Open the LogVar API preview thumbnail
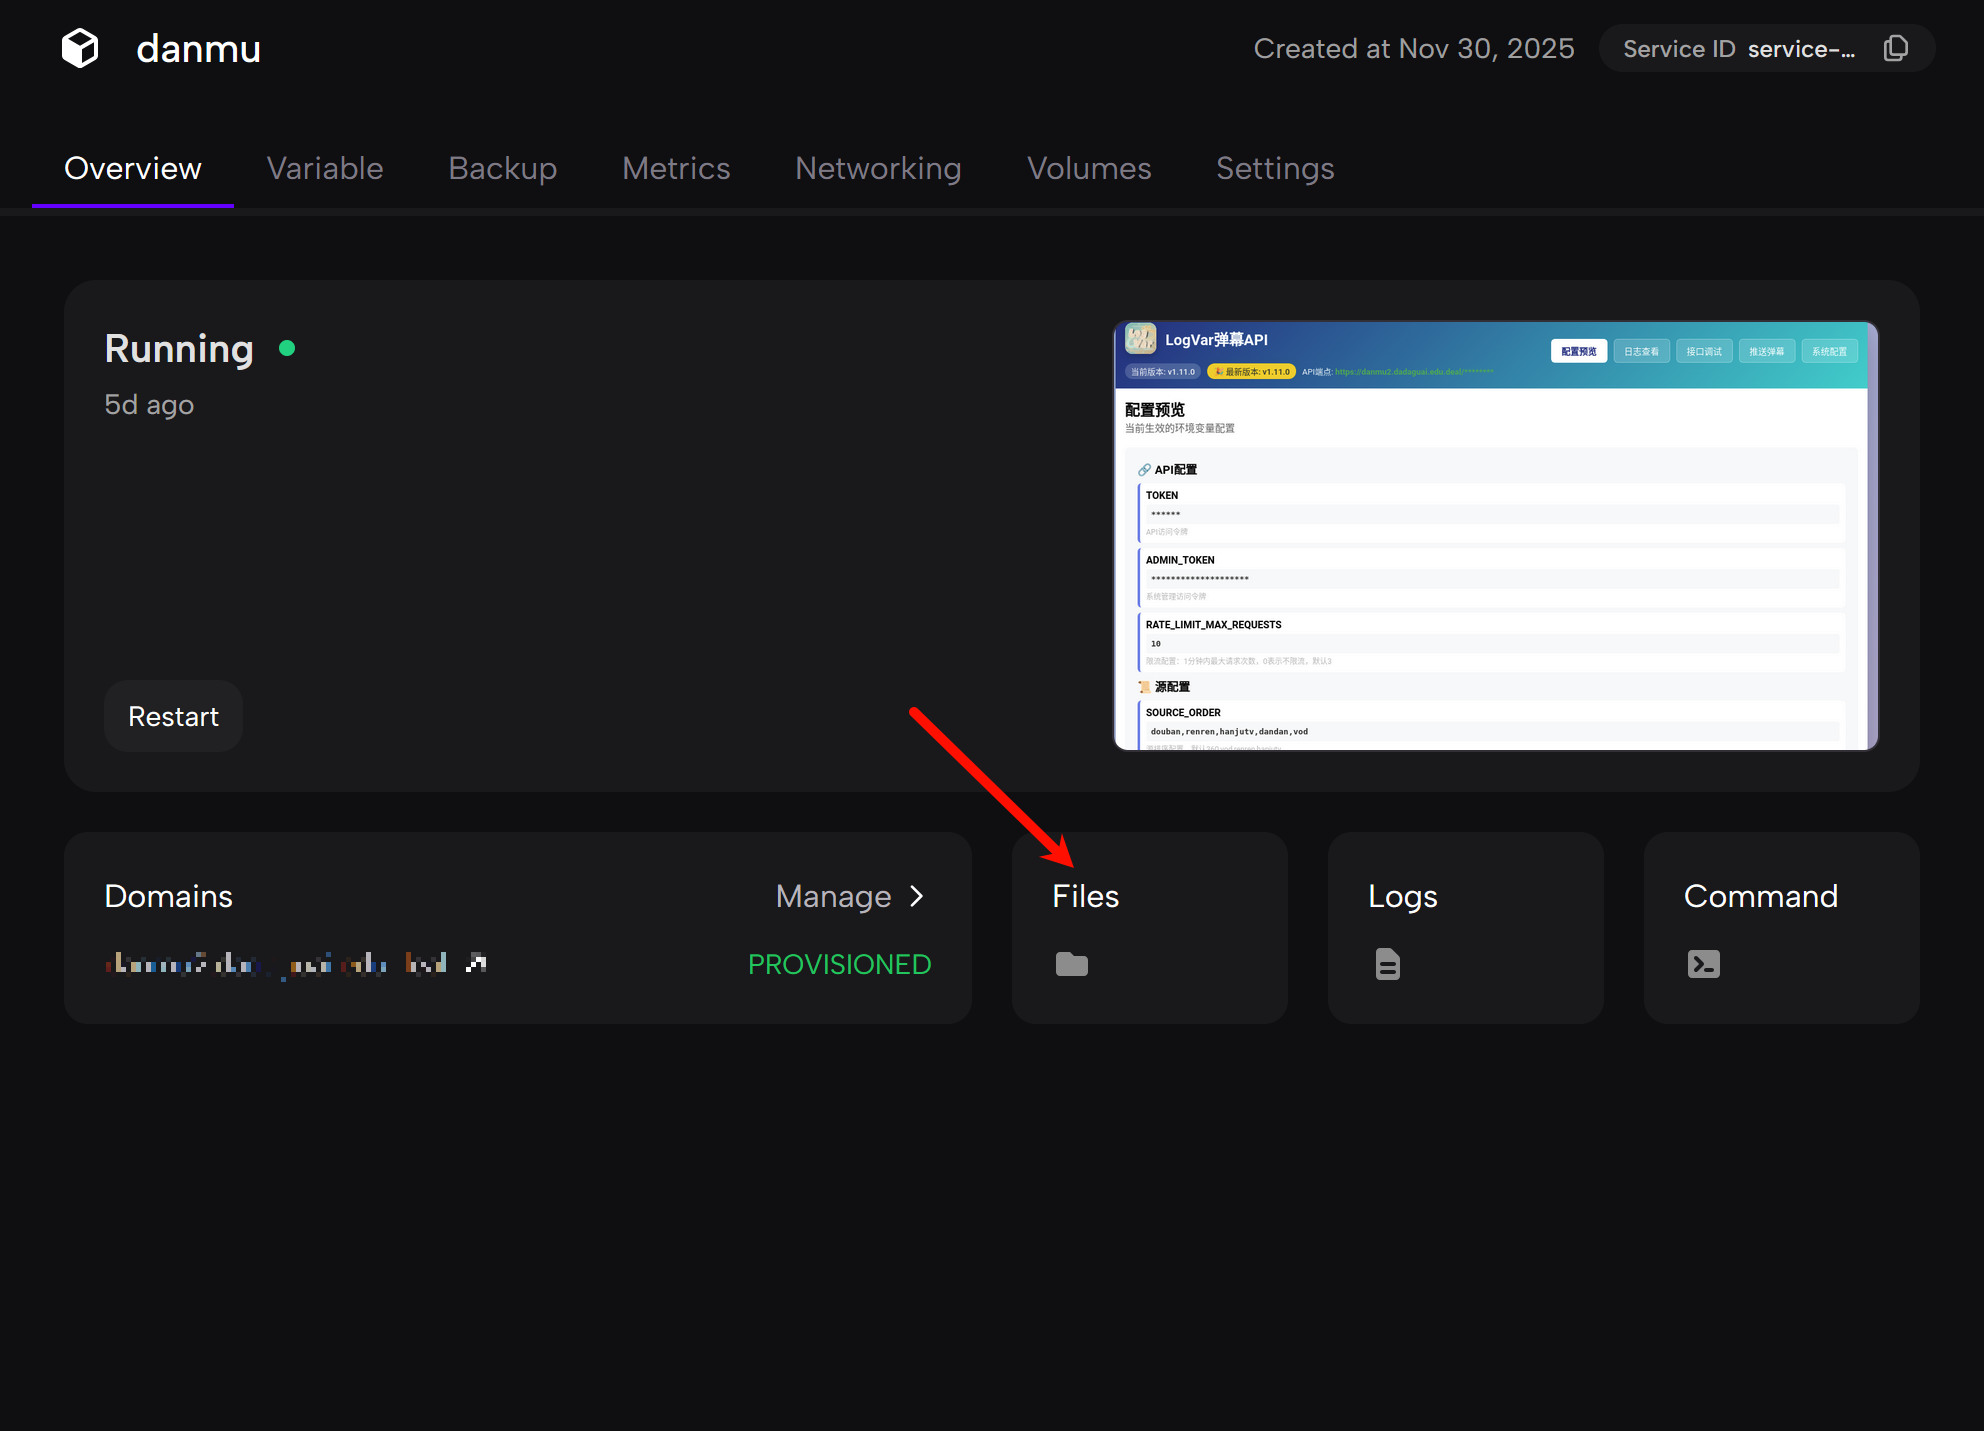The image size is (1984, 1431). (1496, 535)
